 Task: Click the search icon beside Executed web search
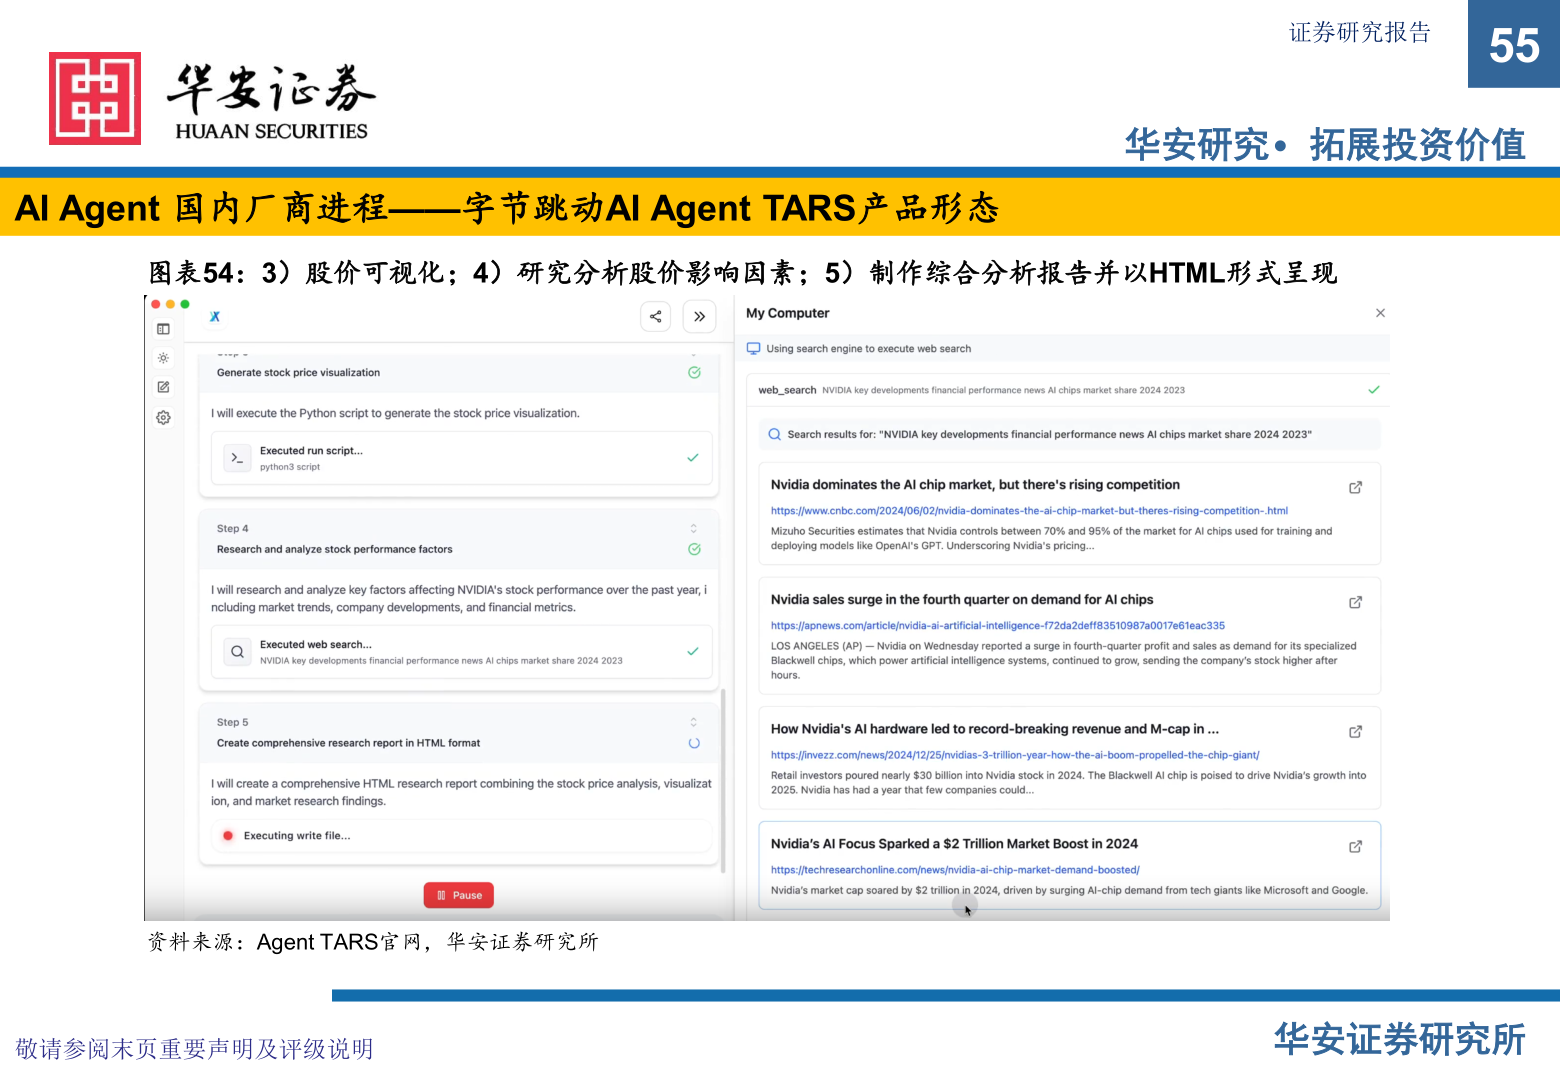pos(237,652)
